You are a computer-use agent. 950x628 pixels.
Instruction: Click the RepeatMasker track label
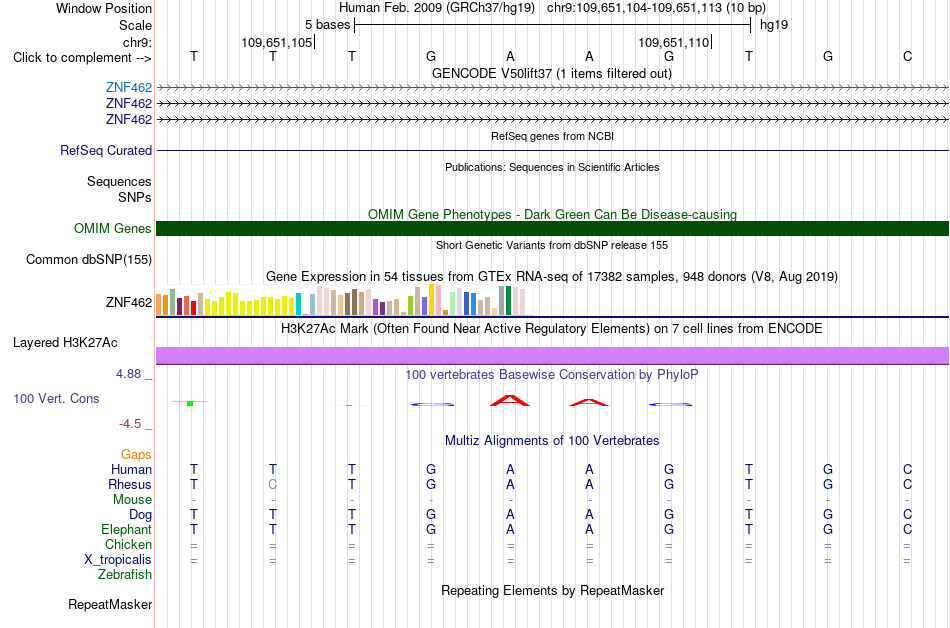pos(110,604)
